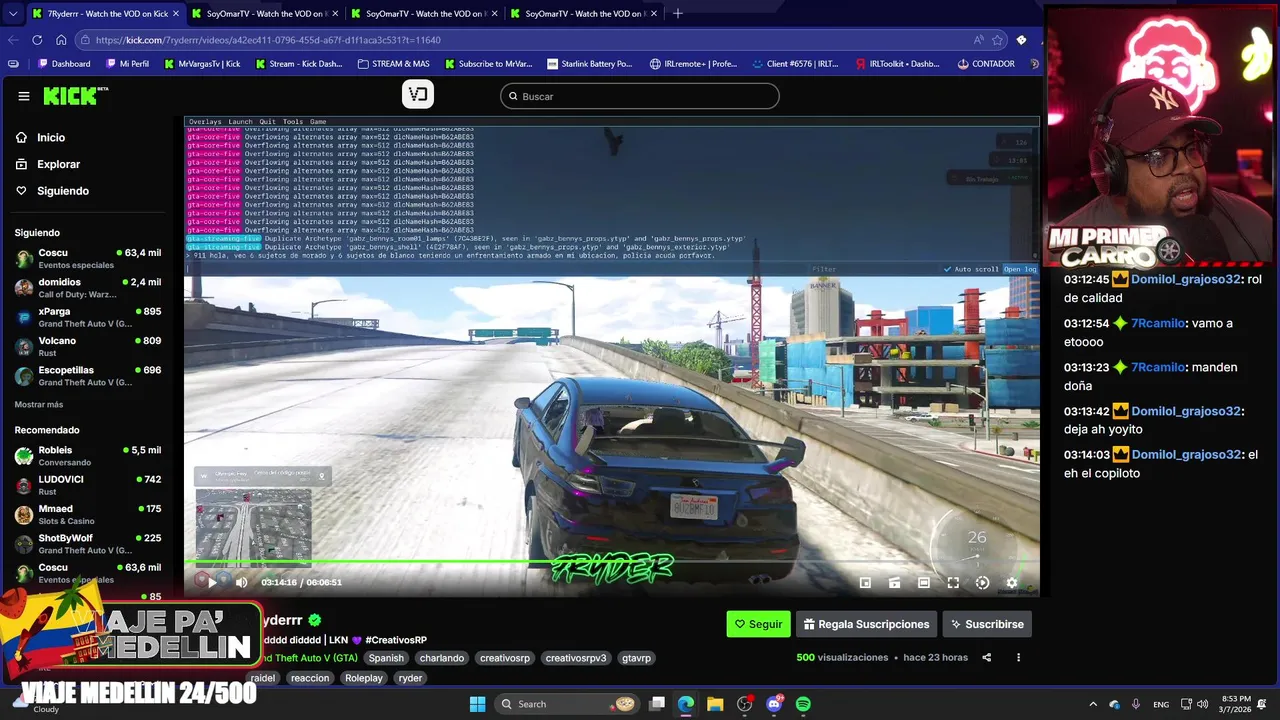The image size is (1280, 720).
Task: Bookmark this page with the star
Action: pos(997,40)
